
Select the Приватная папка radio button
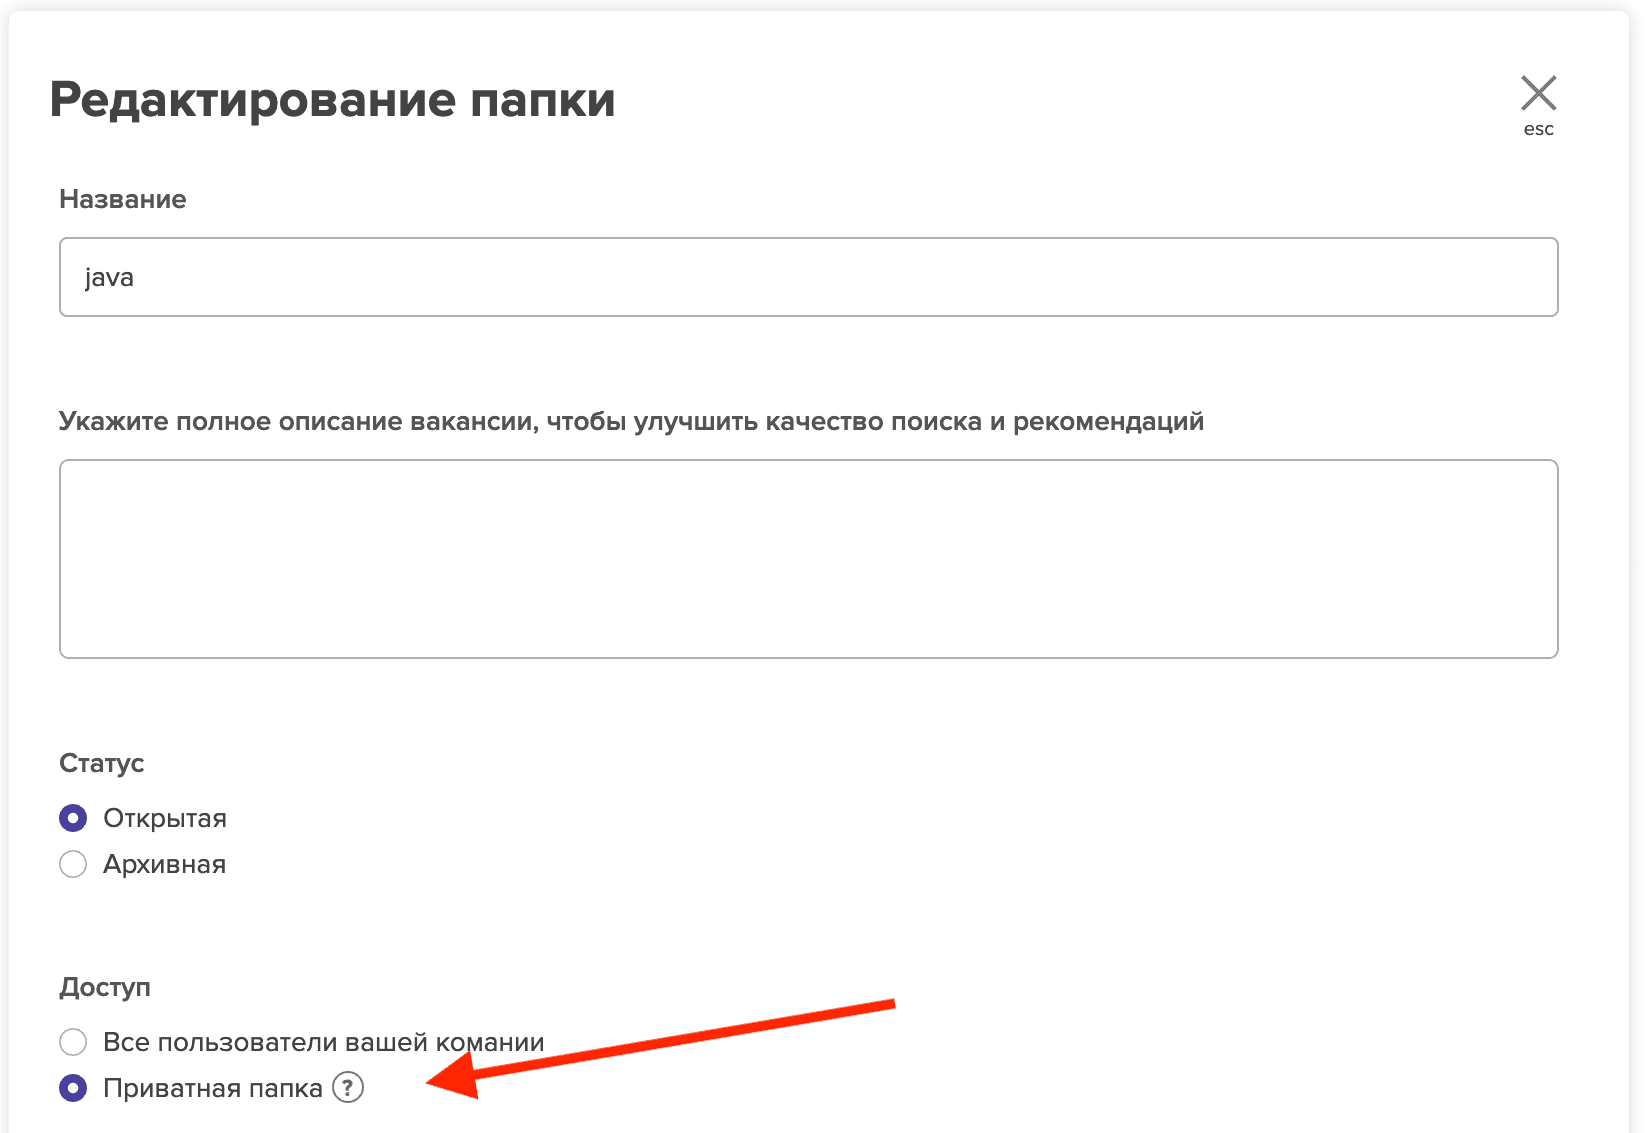73,1088
